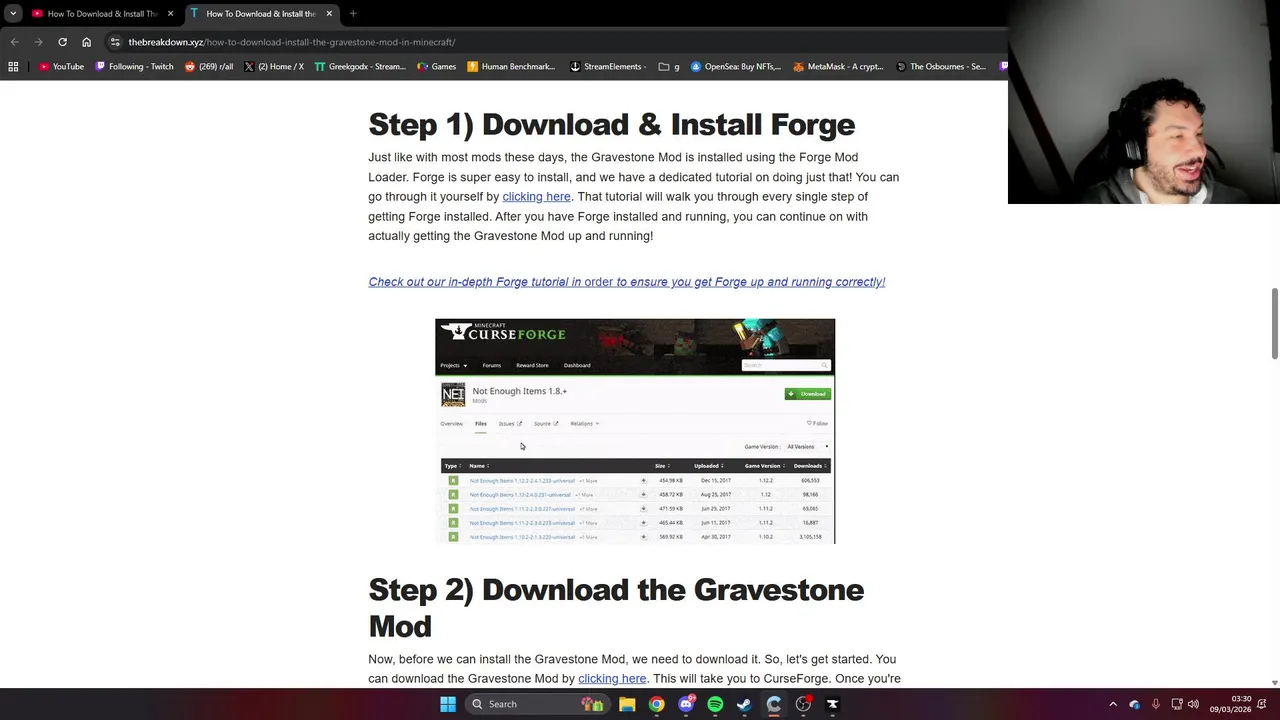1280x720 pixels.
Task: Switch to the YouTube tab
Action: click(x=103, y=13)
